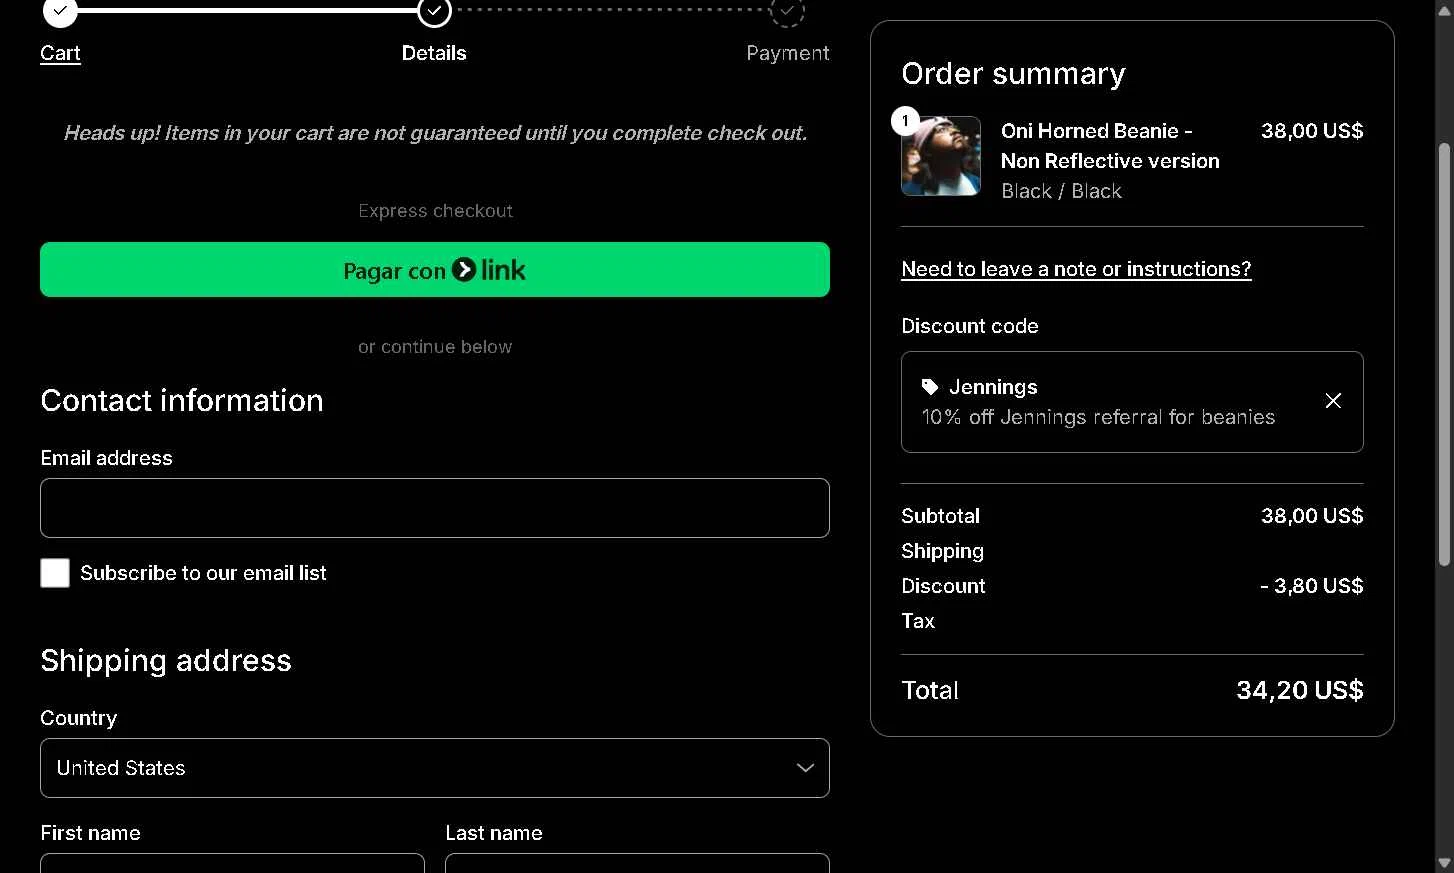1454x873 pixels.
Task: Pay with the green Link express button
Action: pos(435,270)
